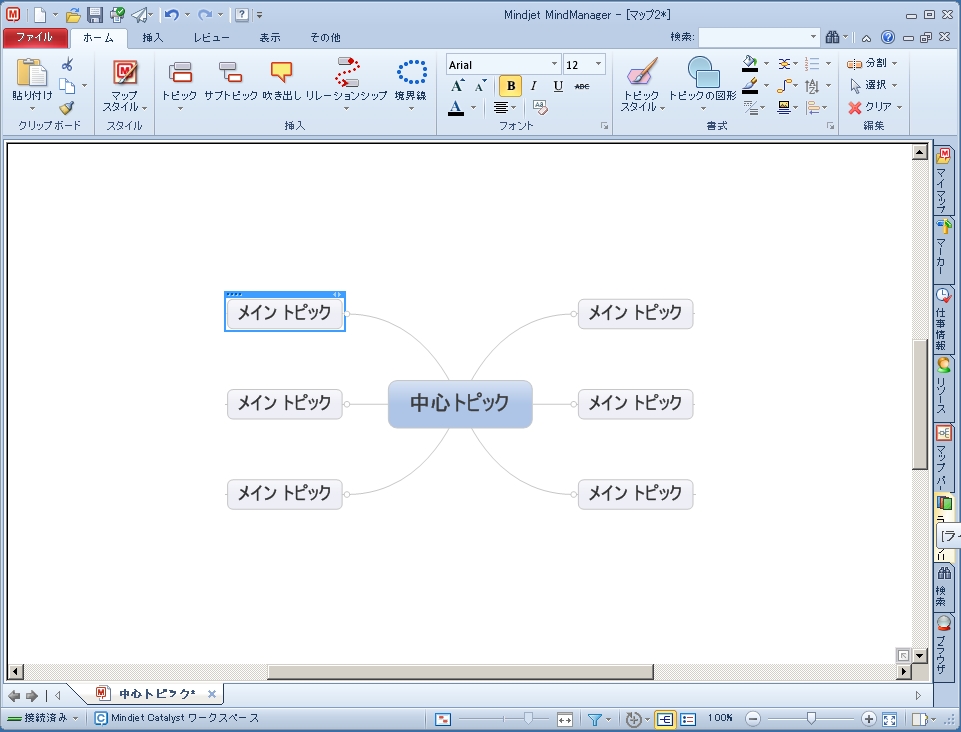Expand the filter dropdown in status bar
The width and height of the screenshot is (961, 732).
[609, 719]
